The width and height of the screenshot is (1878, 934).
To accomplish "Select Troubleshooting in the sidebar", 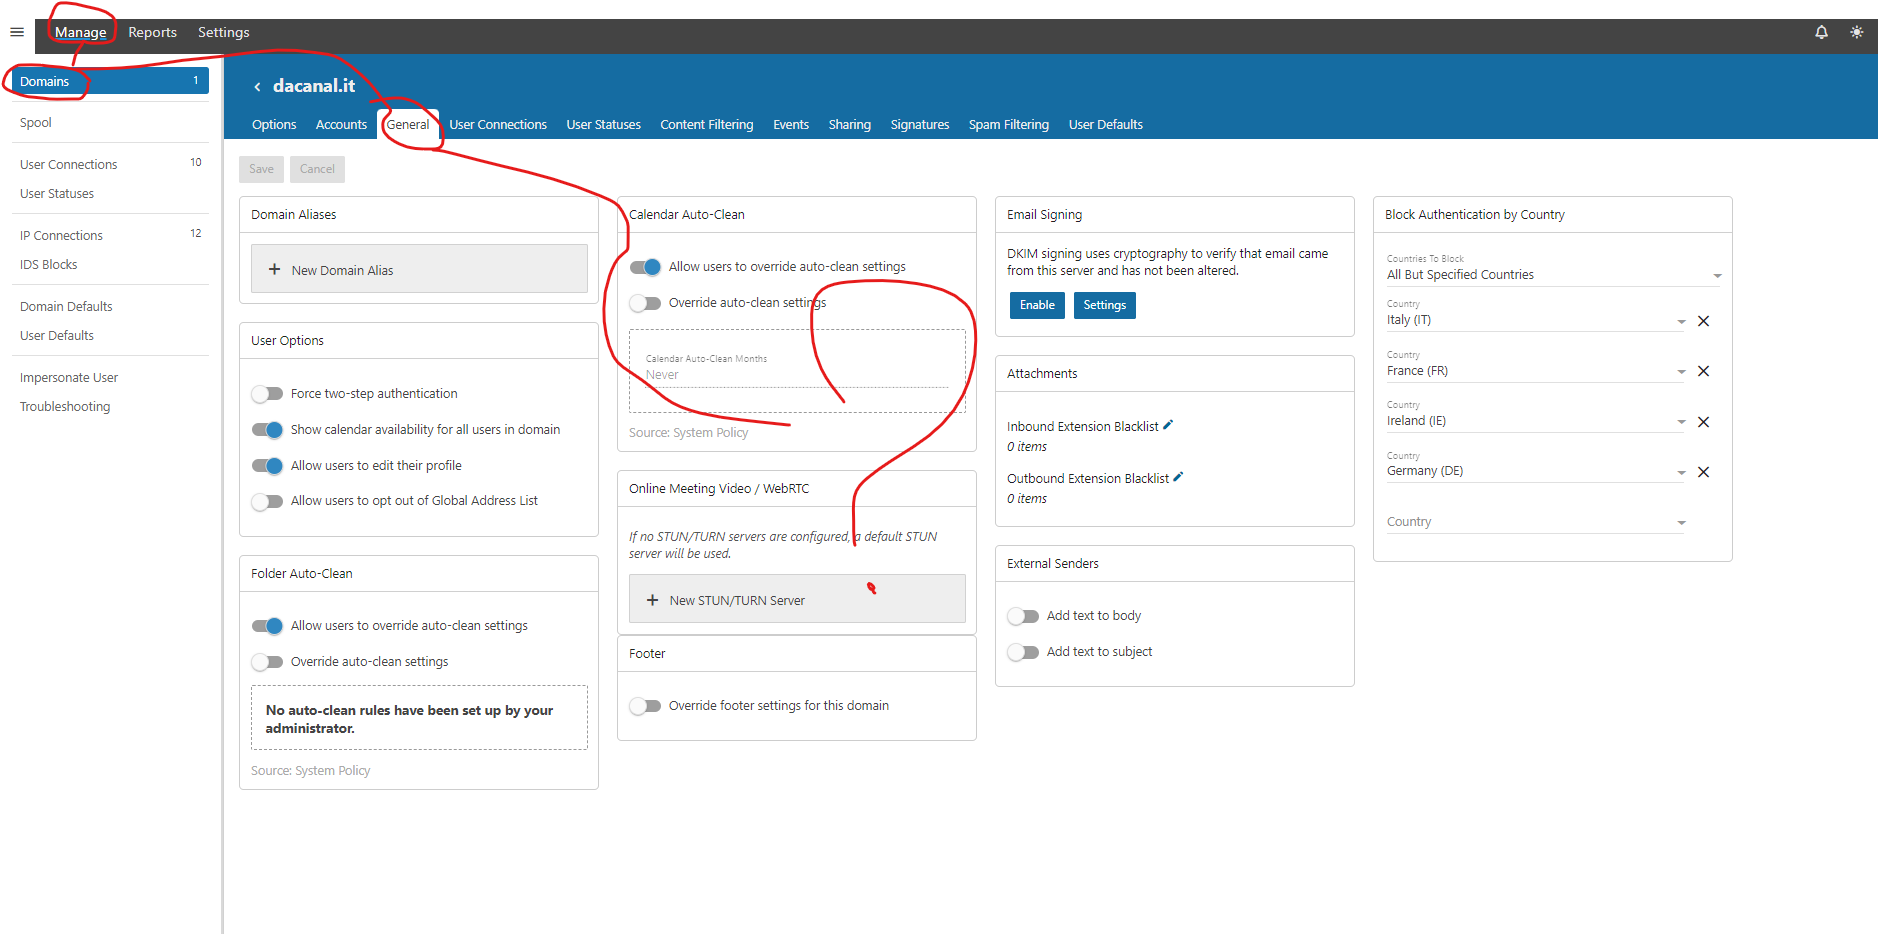I will (65, 407).
